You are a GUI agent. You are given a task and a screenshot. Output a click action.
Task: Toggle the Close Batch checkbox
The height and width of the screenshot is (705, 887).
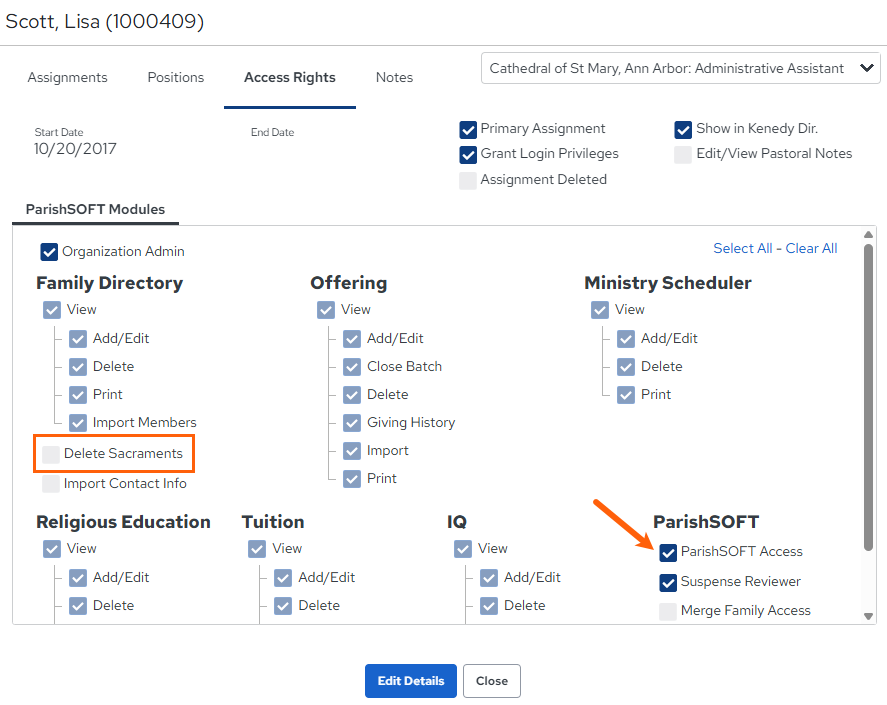(352, 367)
